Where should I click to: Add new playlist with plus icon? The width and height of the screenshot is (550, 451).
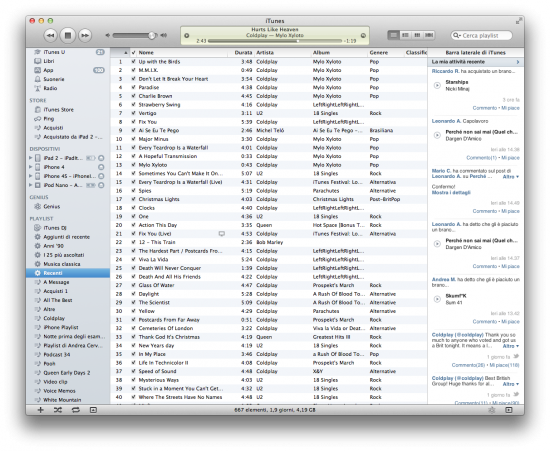(41, 410)
